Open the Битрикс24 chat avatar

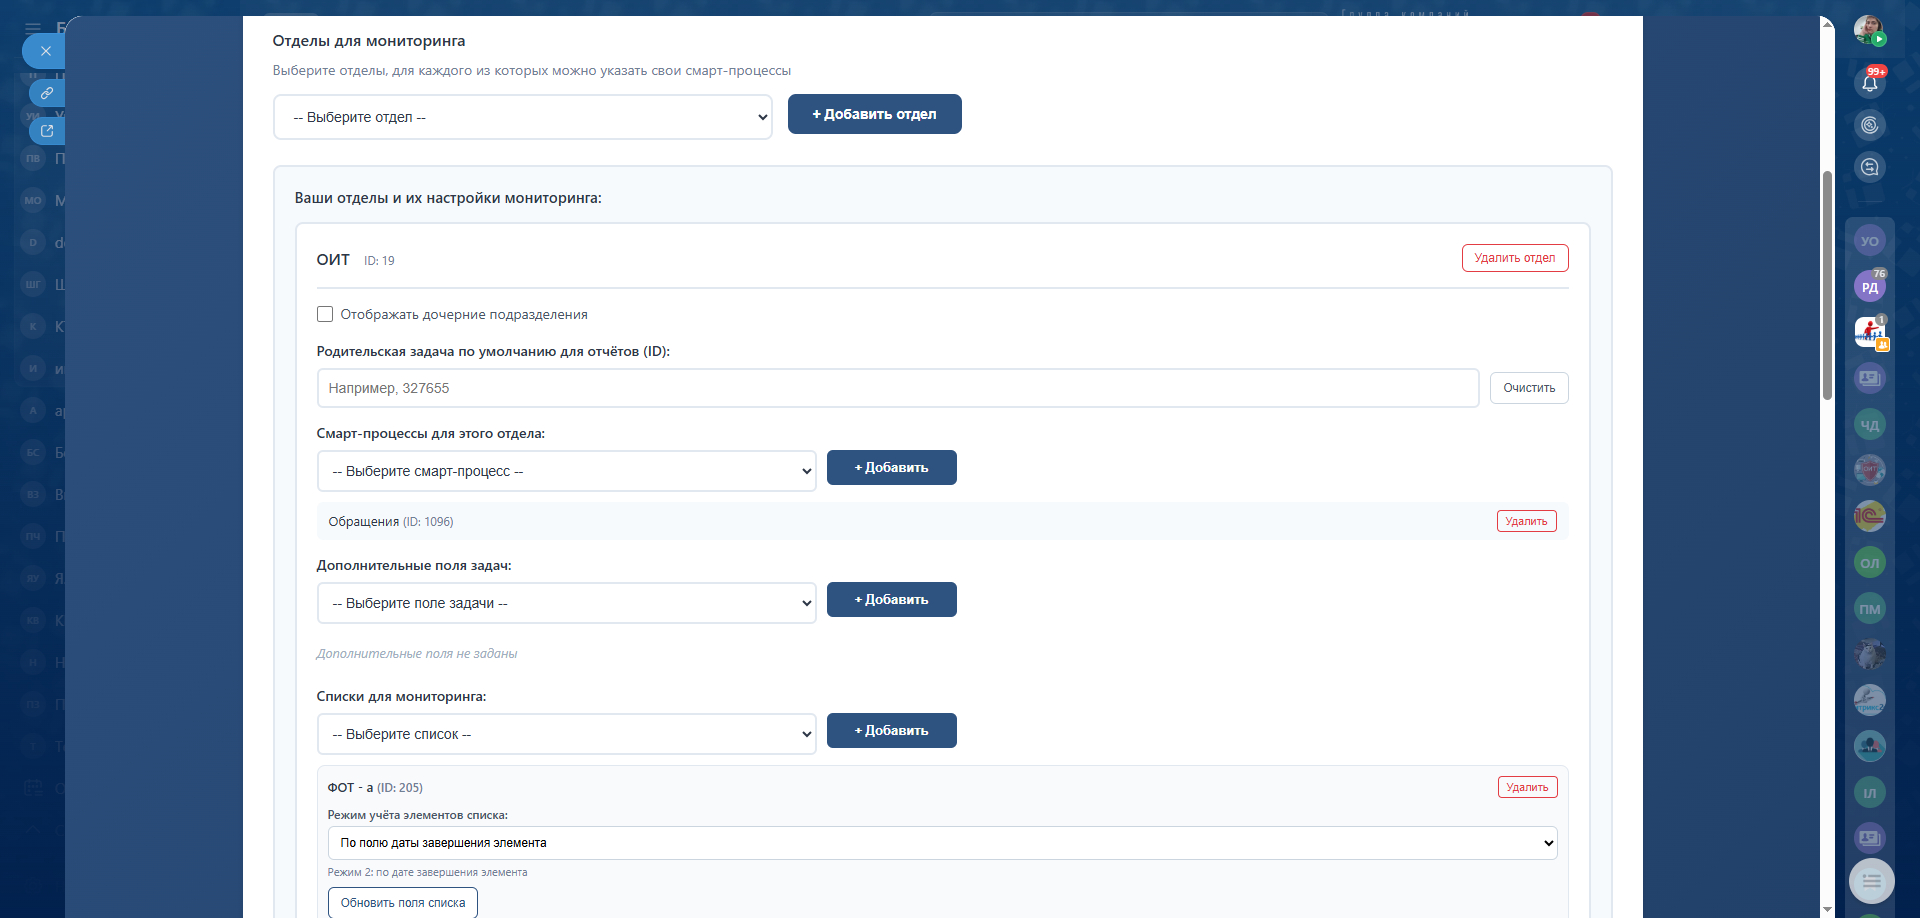[x=1870, y=701]
